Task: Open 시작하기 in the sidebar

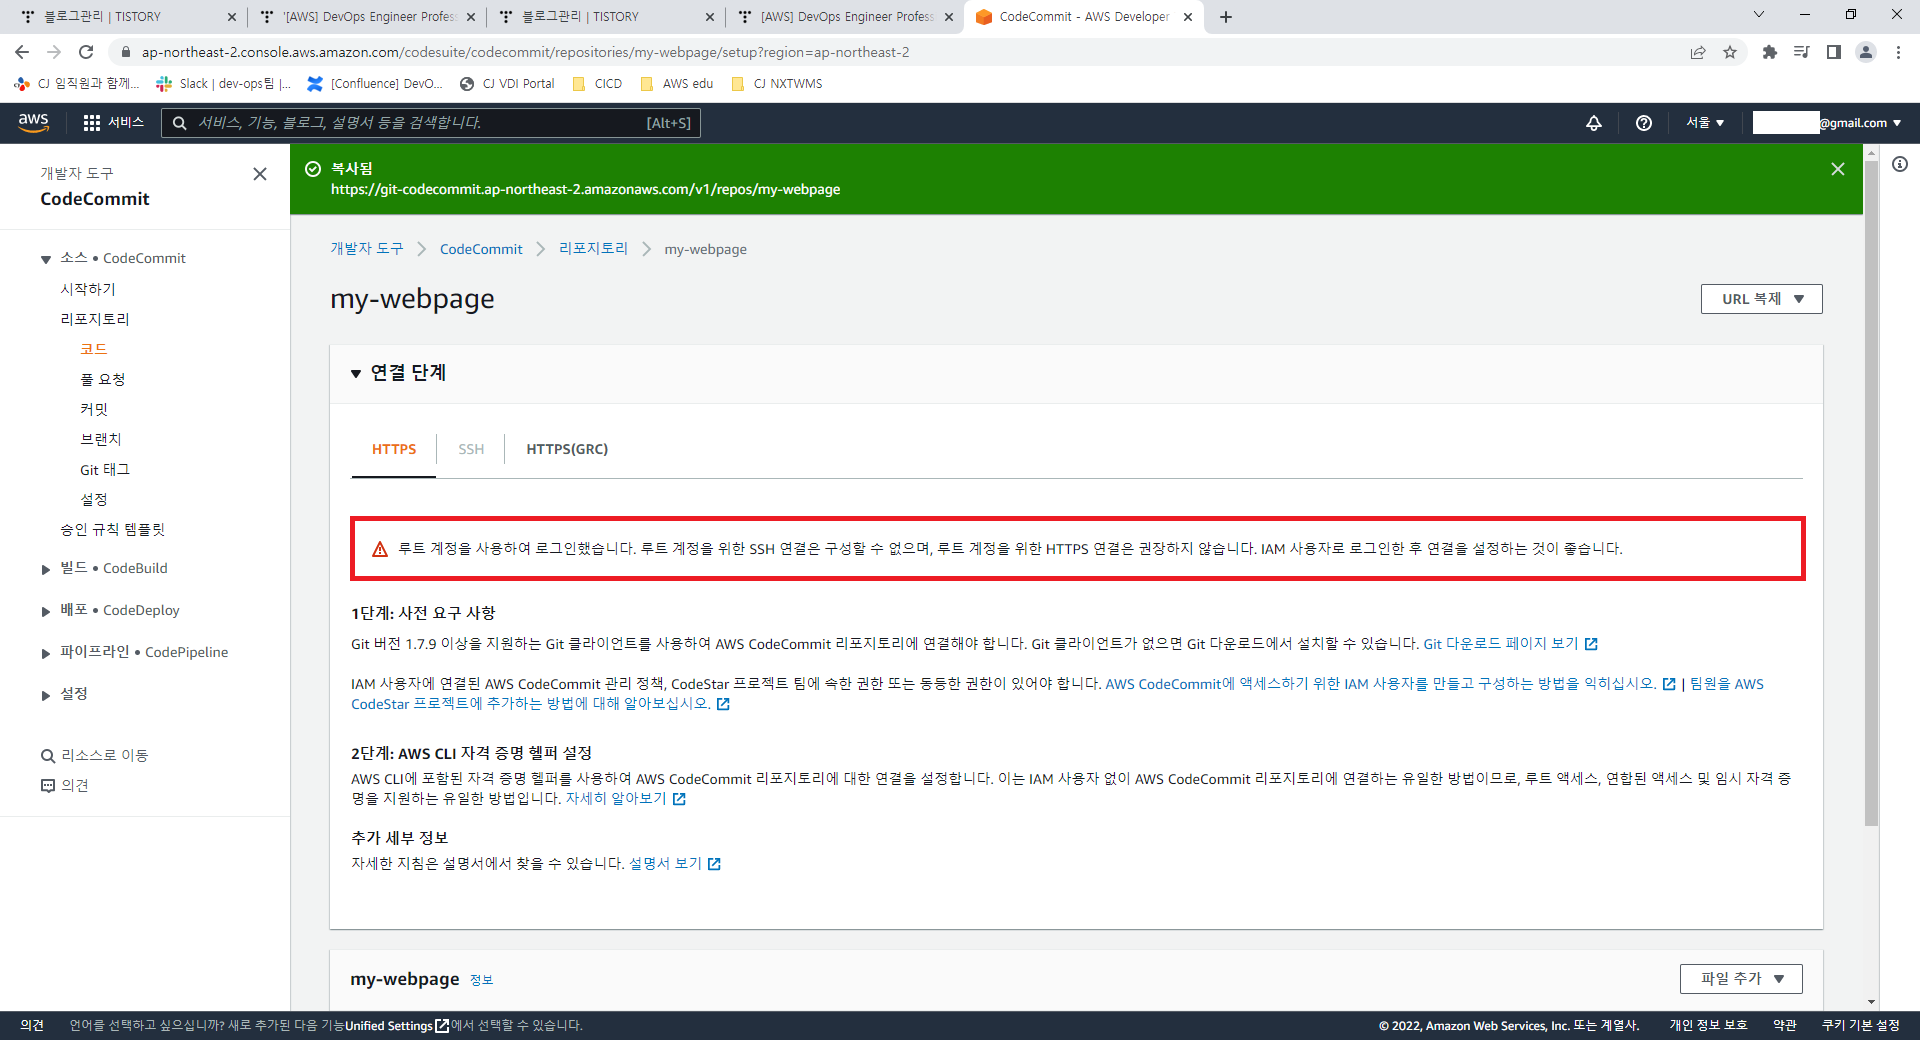Action: click(88, 289)
